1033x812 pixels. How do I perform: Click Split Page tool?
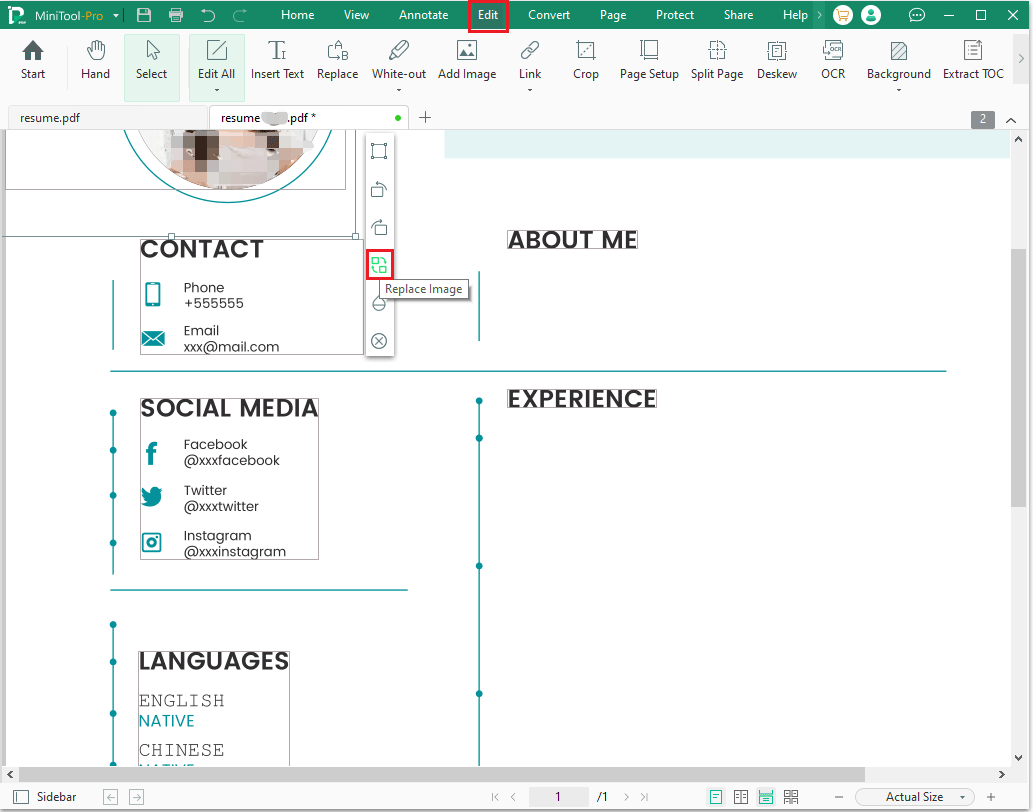[717, 61]
